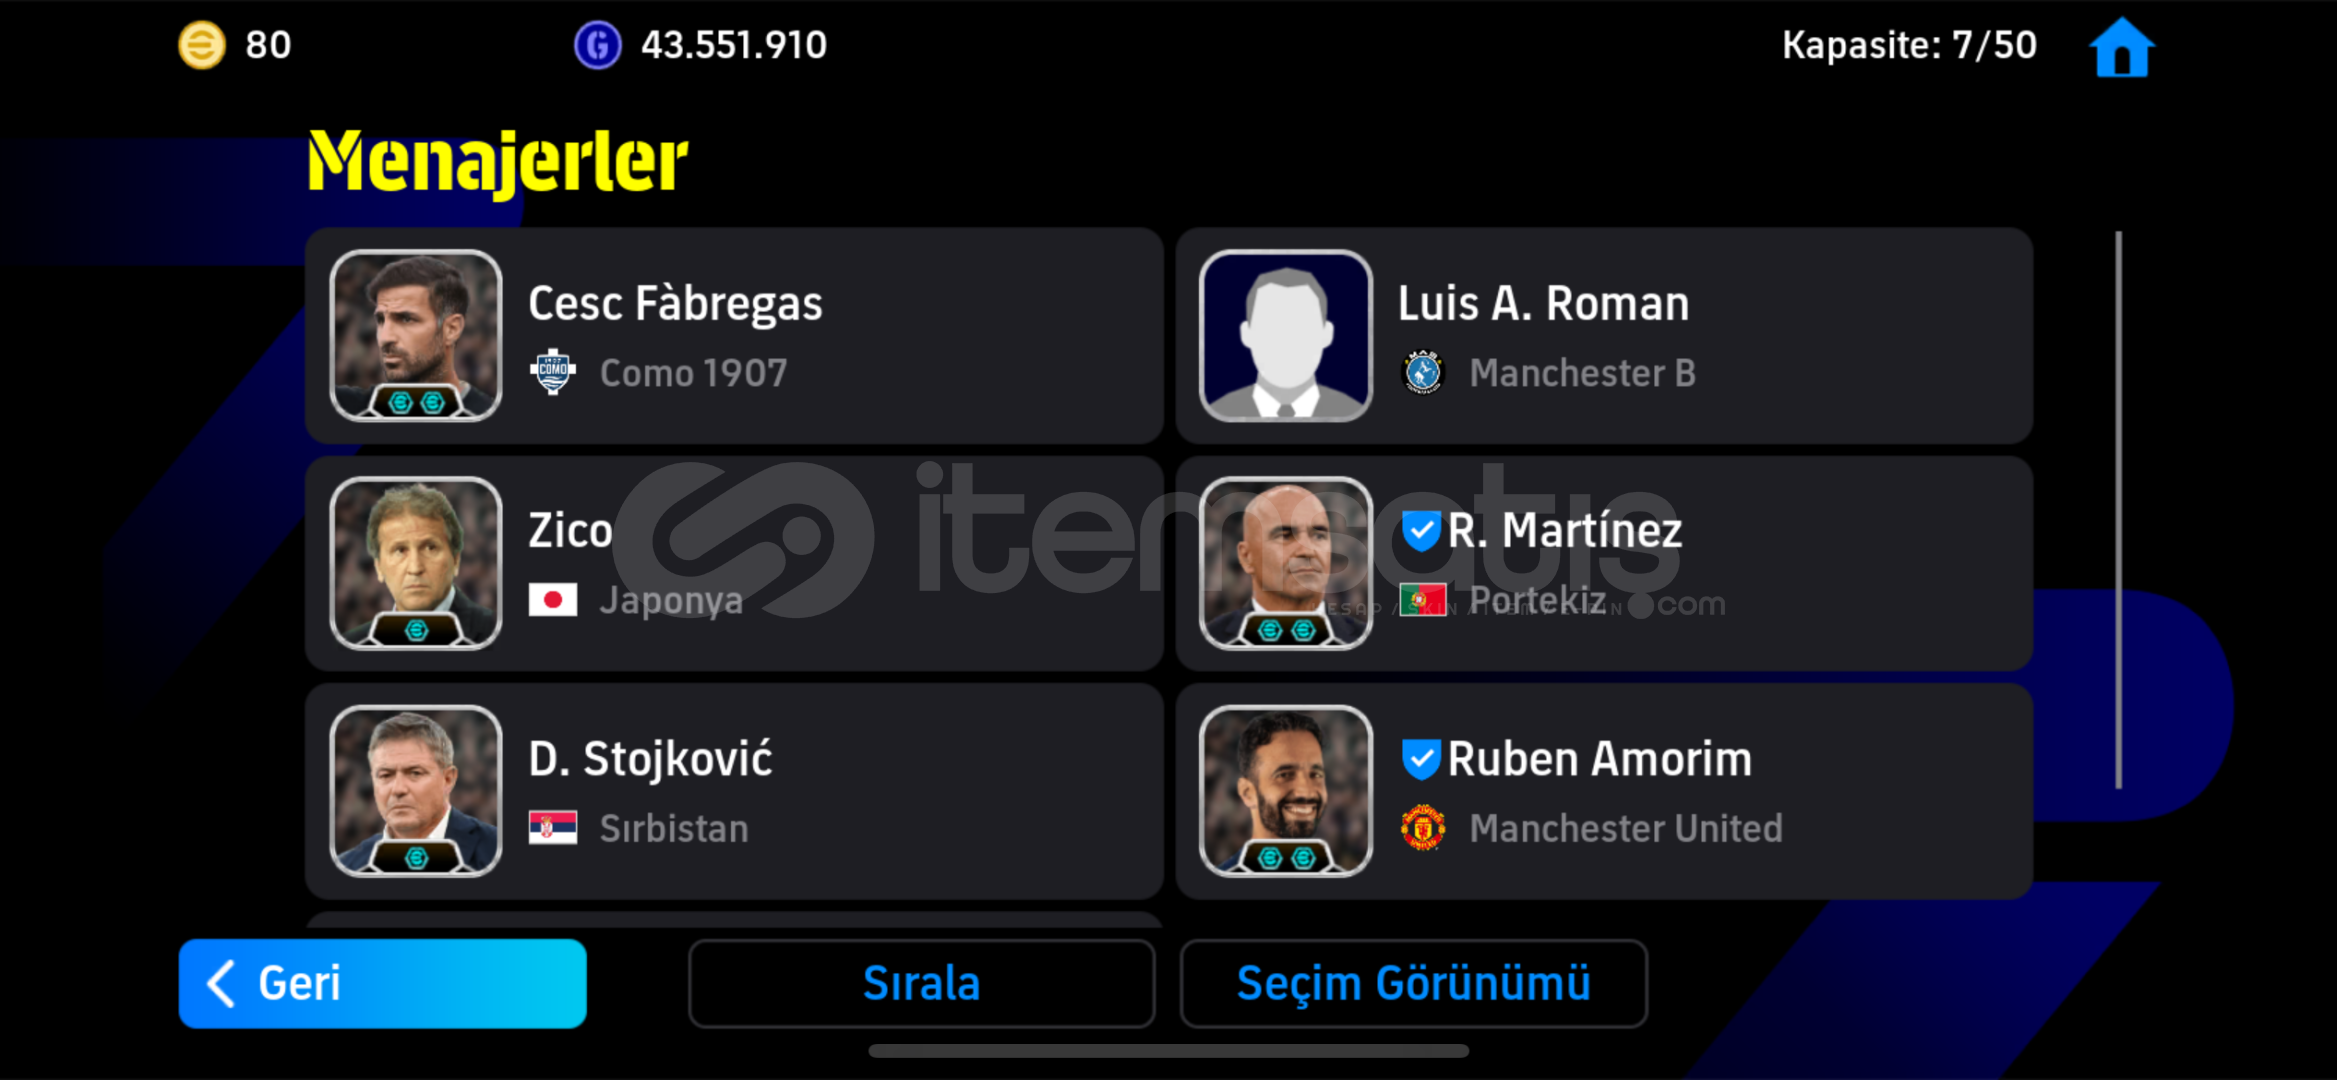
Task: Tap the Ruben Amorim portrait
Action: point(1285,791)
